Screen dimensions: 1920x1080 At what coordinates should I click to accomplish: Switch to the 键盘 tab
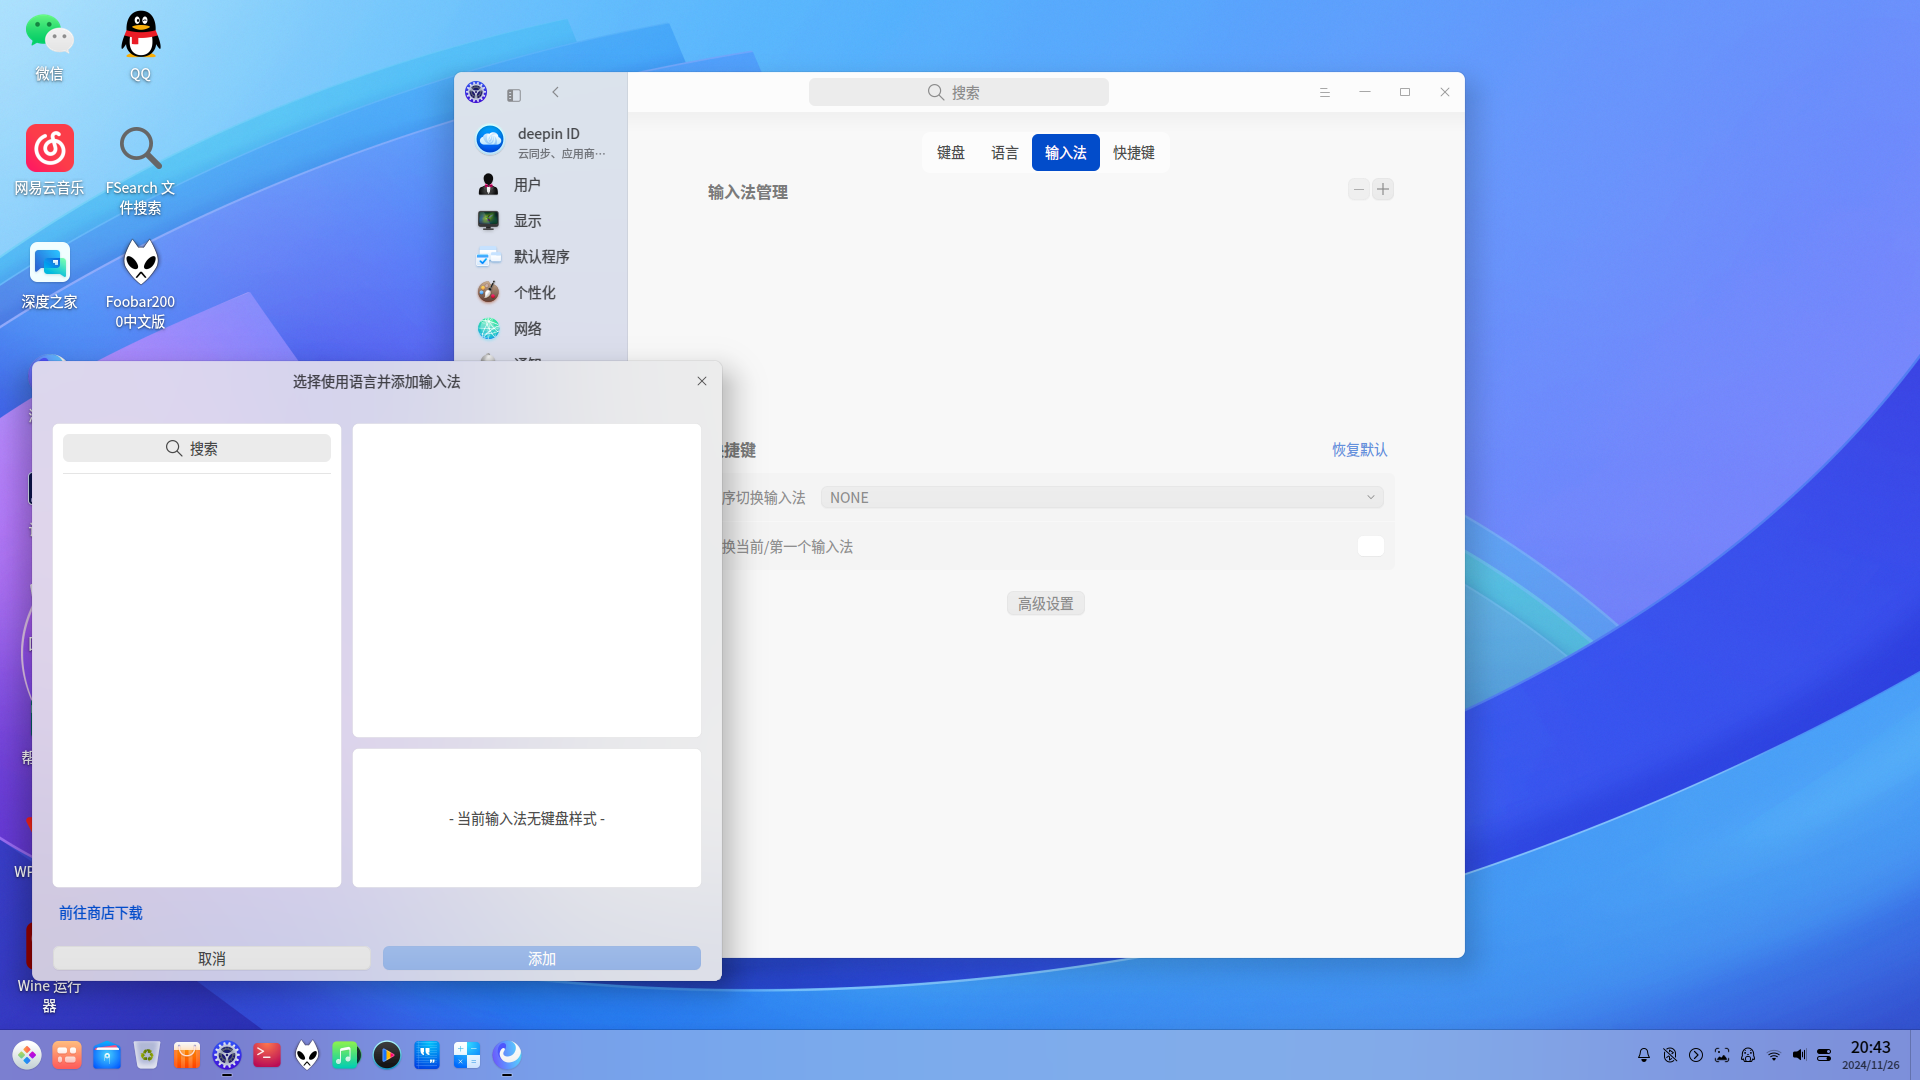click(x=950, y=152)
